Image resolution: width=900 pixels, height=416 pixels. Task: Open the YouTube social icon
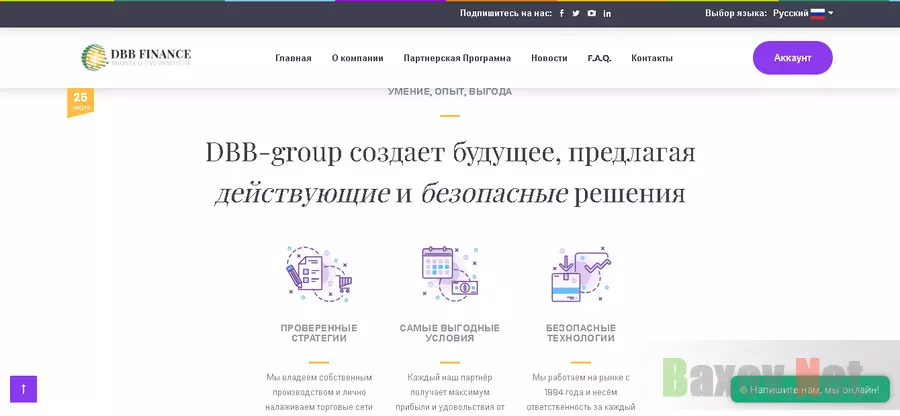tap(591, 13)
